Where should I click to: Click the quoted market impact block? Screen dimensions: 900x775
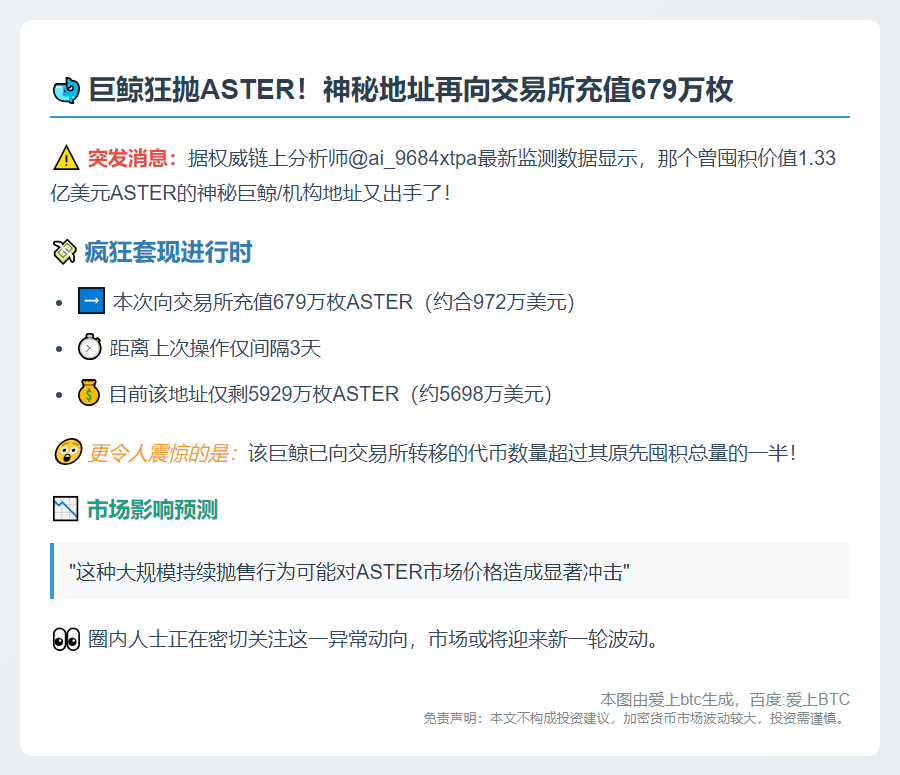tap(450, 571)
